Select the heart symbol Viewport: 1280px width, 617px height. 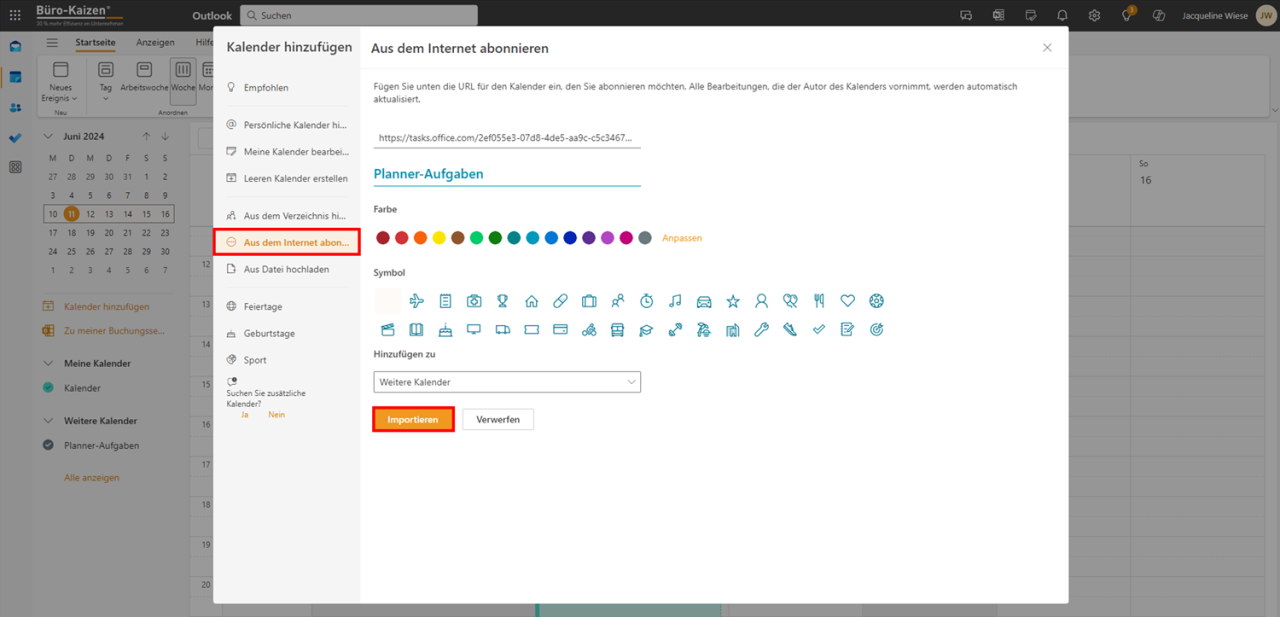click(847, 300)
